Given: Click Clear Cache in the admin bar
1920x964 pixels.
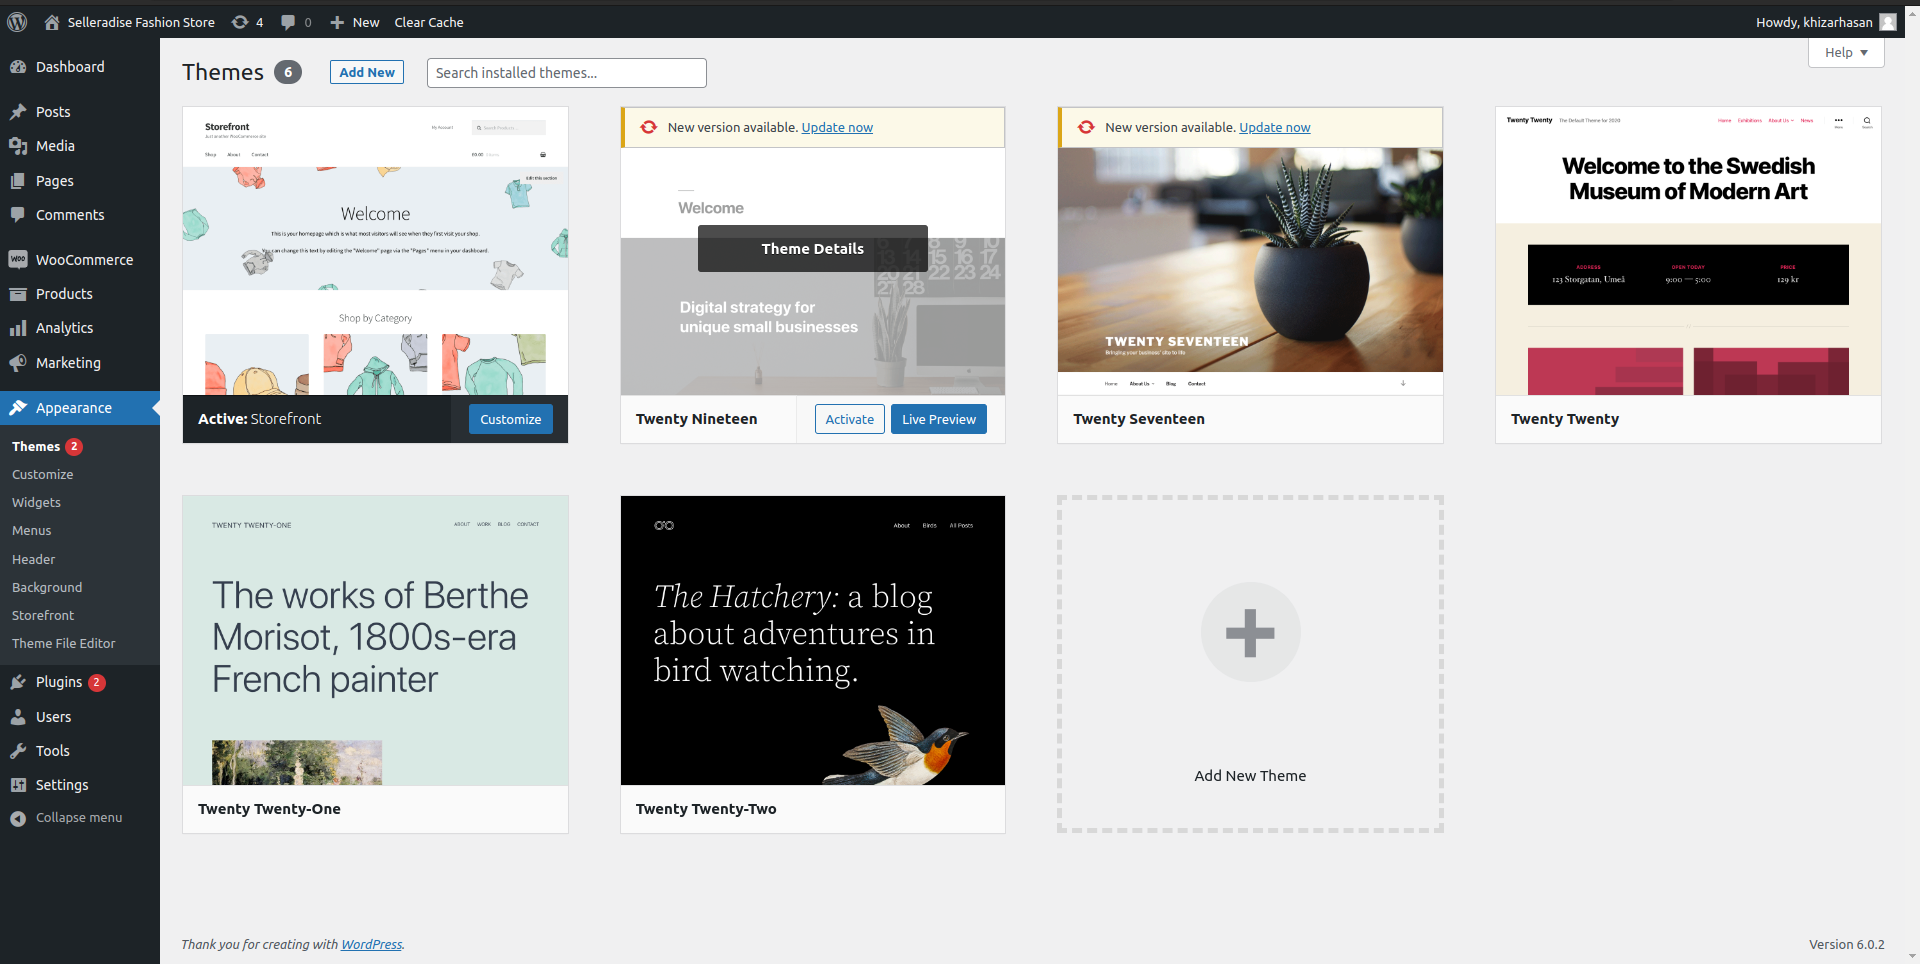Looking at the screenshot, I should coord(429,22).
